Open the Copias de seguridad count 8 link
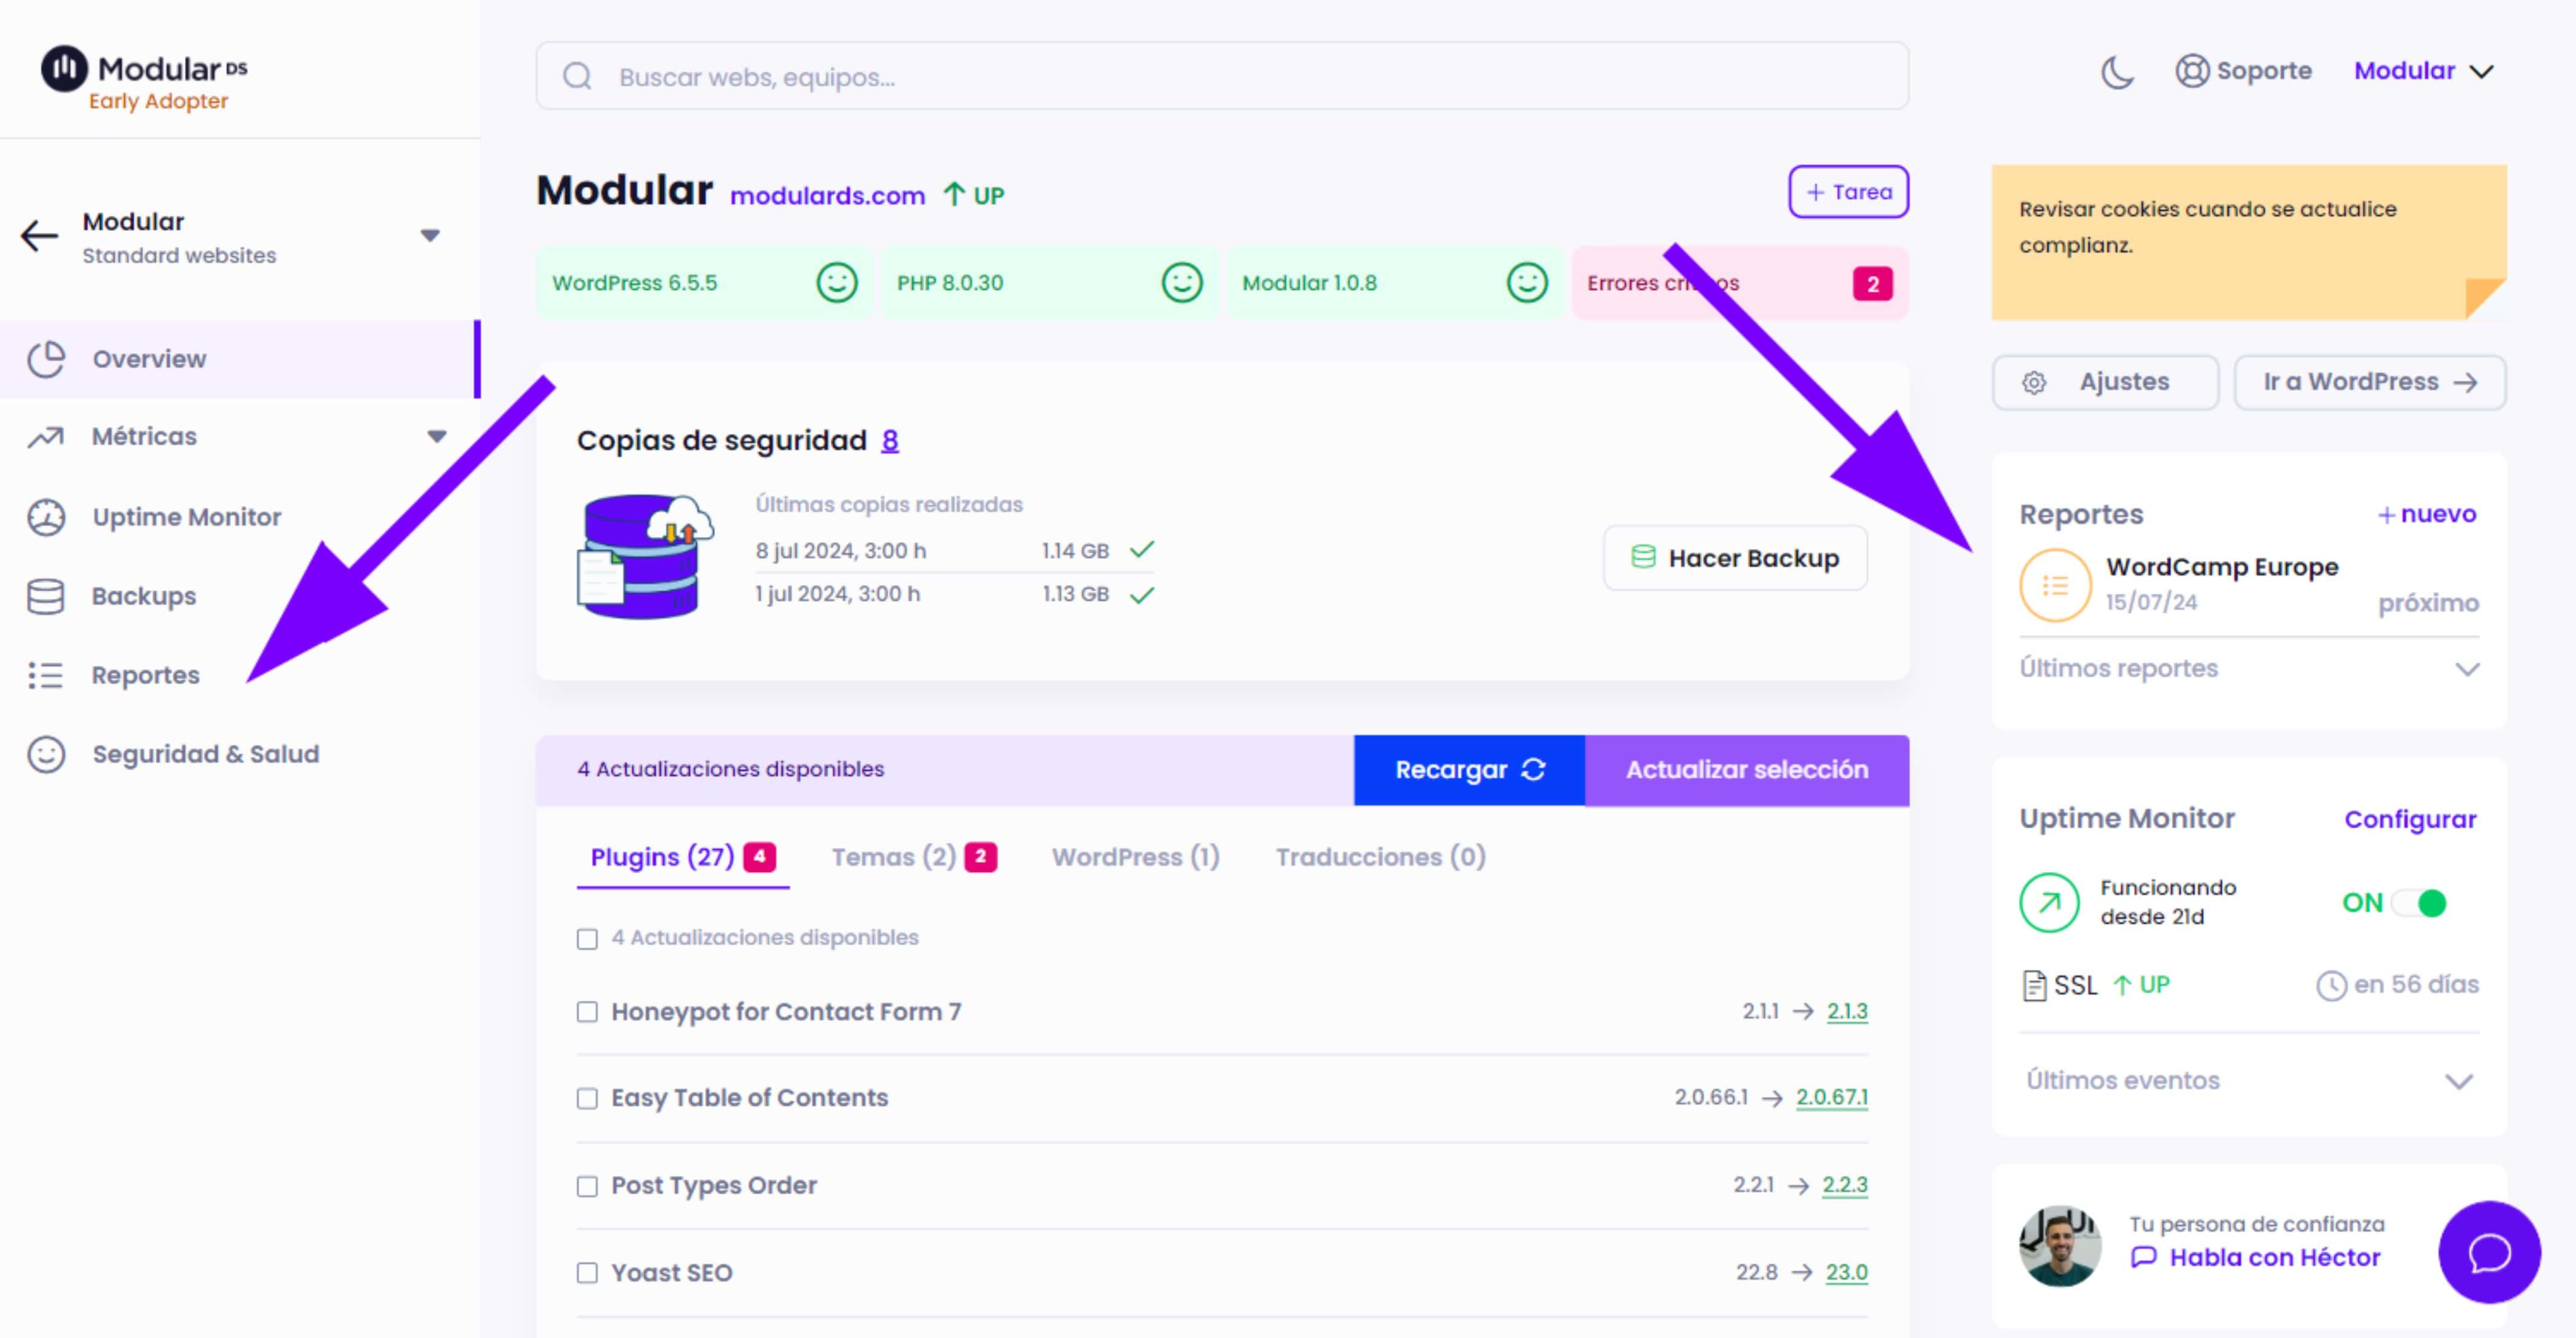Image resolution: width=2576 pixels, height=1338 pixels. (x=889, y=441)
